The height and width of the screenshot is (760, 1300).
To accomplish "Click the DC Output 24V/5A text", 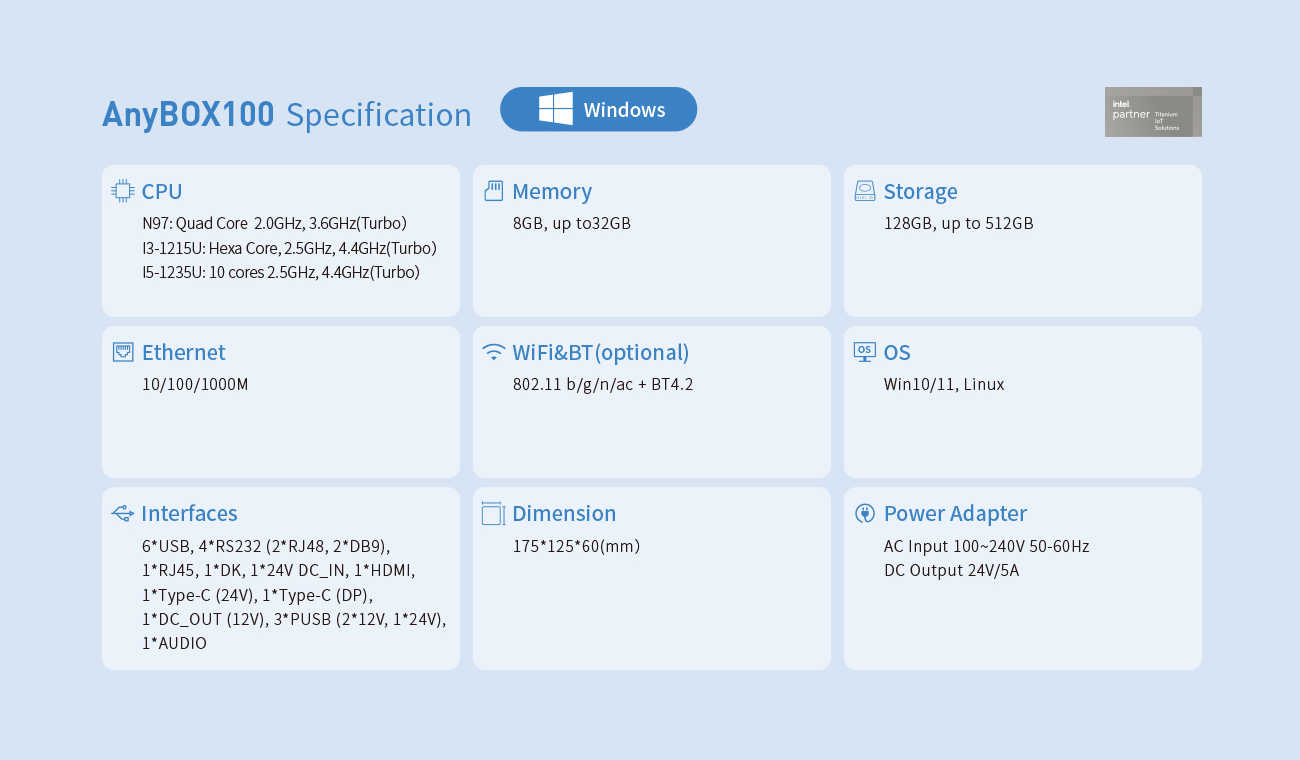I will coord(951,571).
